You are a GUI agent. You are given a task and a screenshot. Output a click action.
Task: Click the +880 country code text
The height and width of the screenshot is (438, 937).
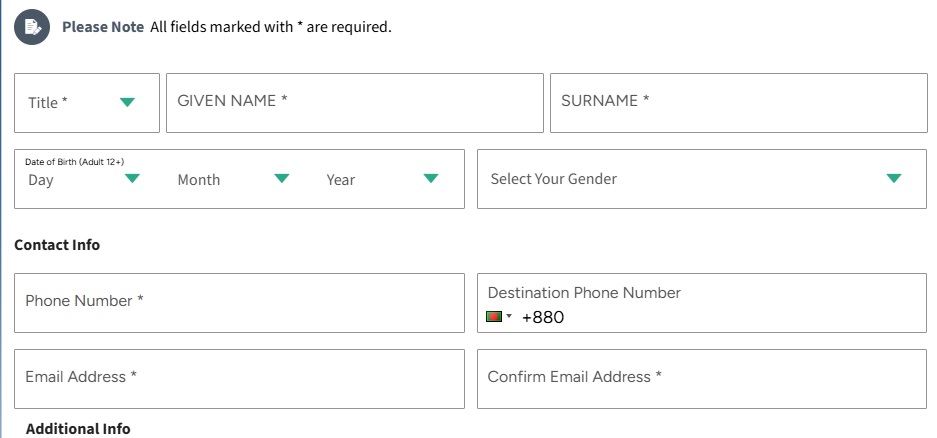(543, 317)
